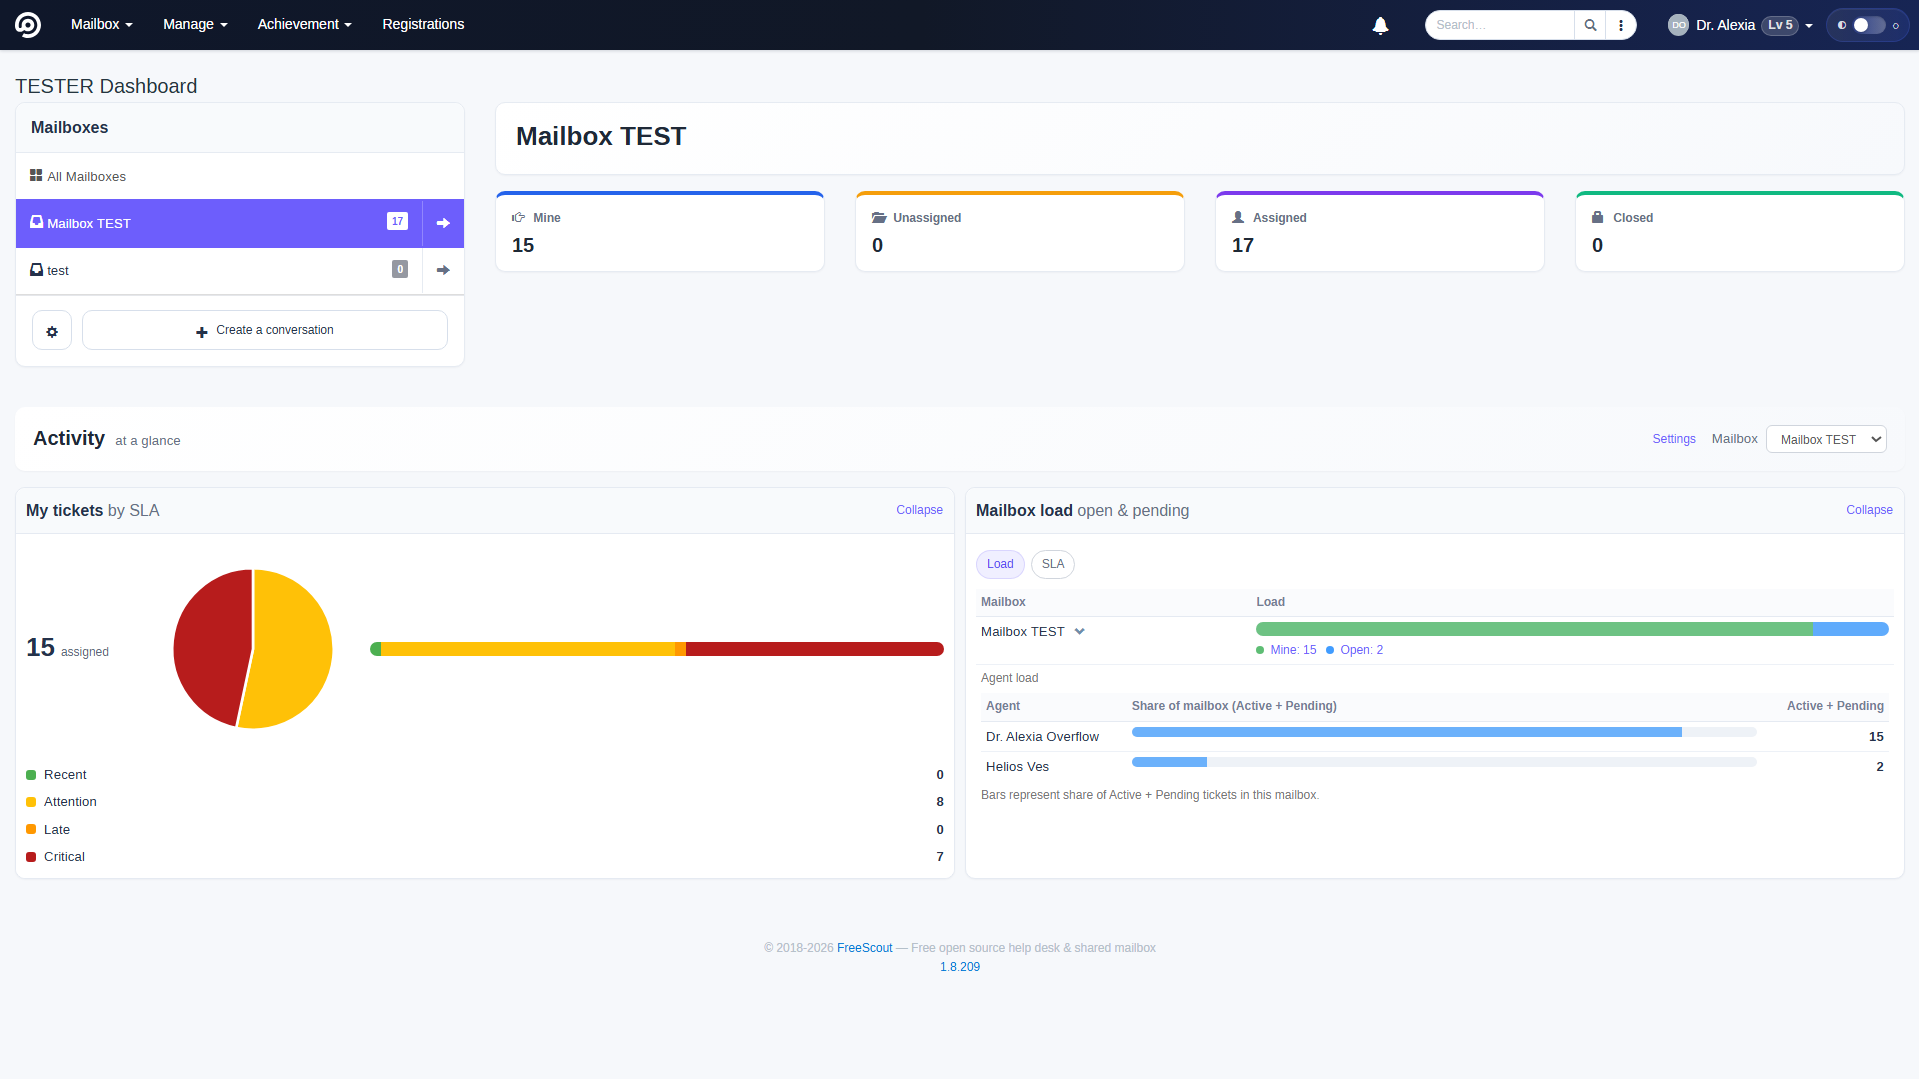This screenshot has width=1919, height=1079.
Task: Click the FreeScout logo icon
Action: (x=28, y=25)
